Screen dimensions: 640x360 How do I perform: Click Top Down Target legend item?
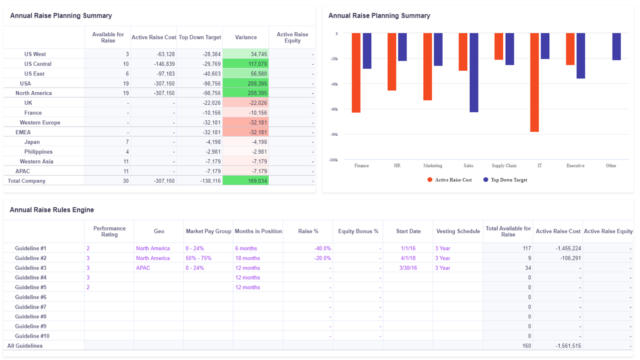click(505, 180)
